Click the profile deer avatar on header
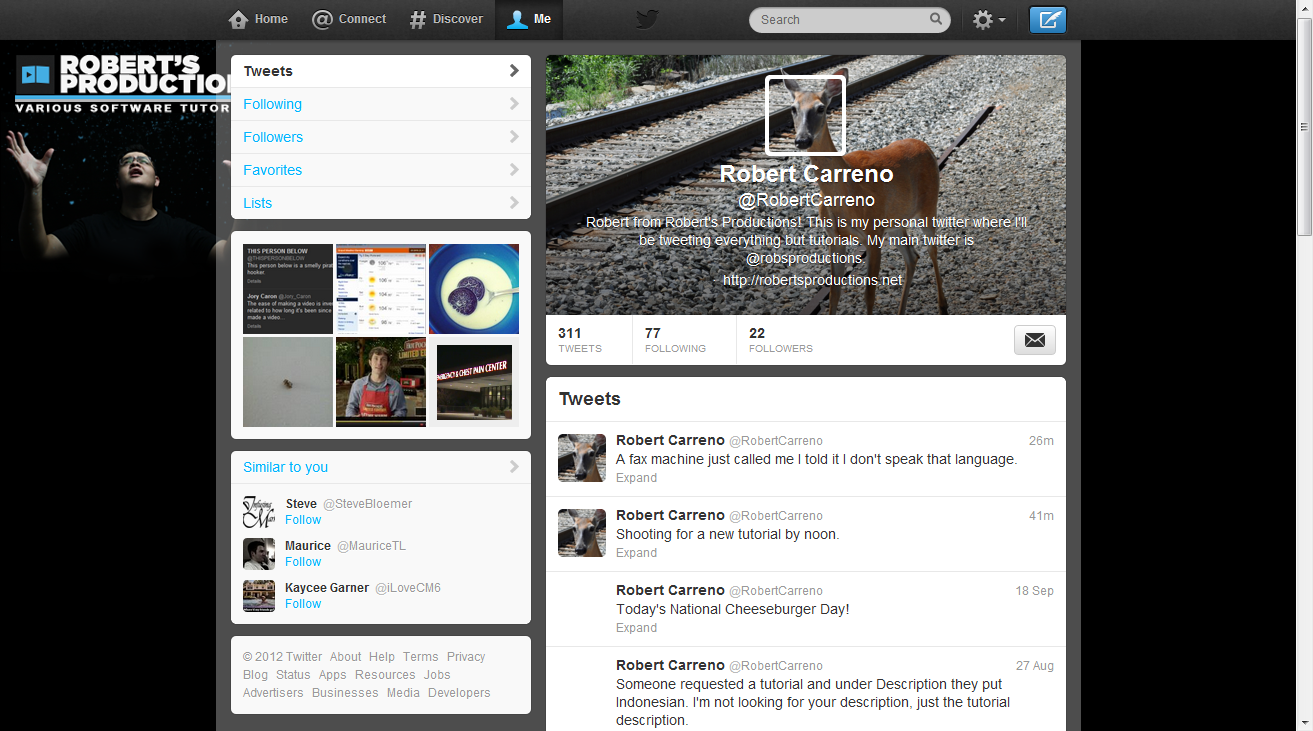Screen dimensions: 1313x731 tap(805, 116)
